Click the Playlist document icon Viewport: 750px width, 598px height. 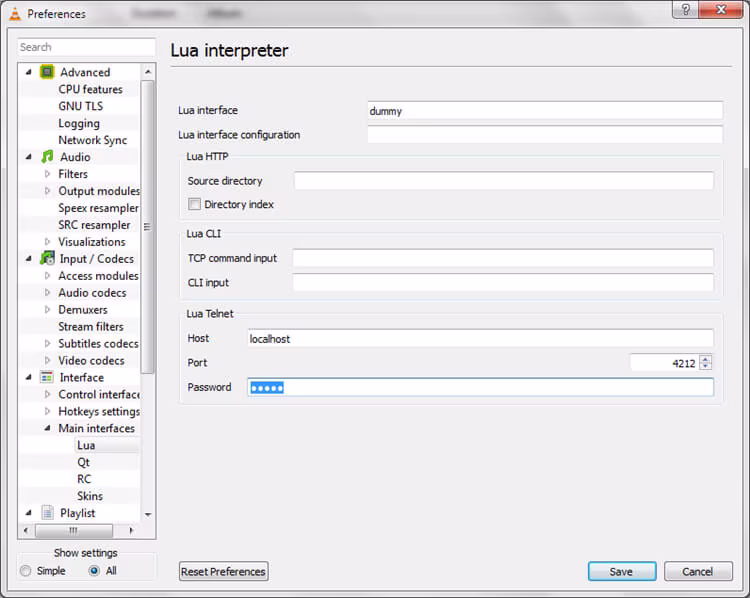tap(47, 512)
